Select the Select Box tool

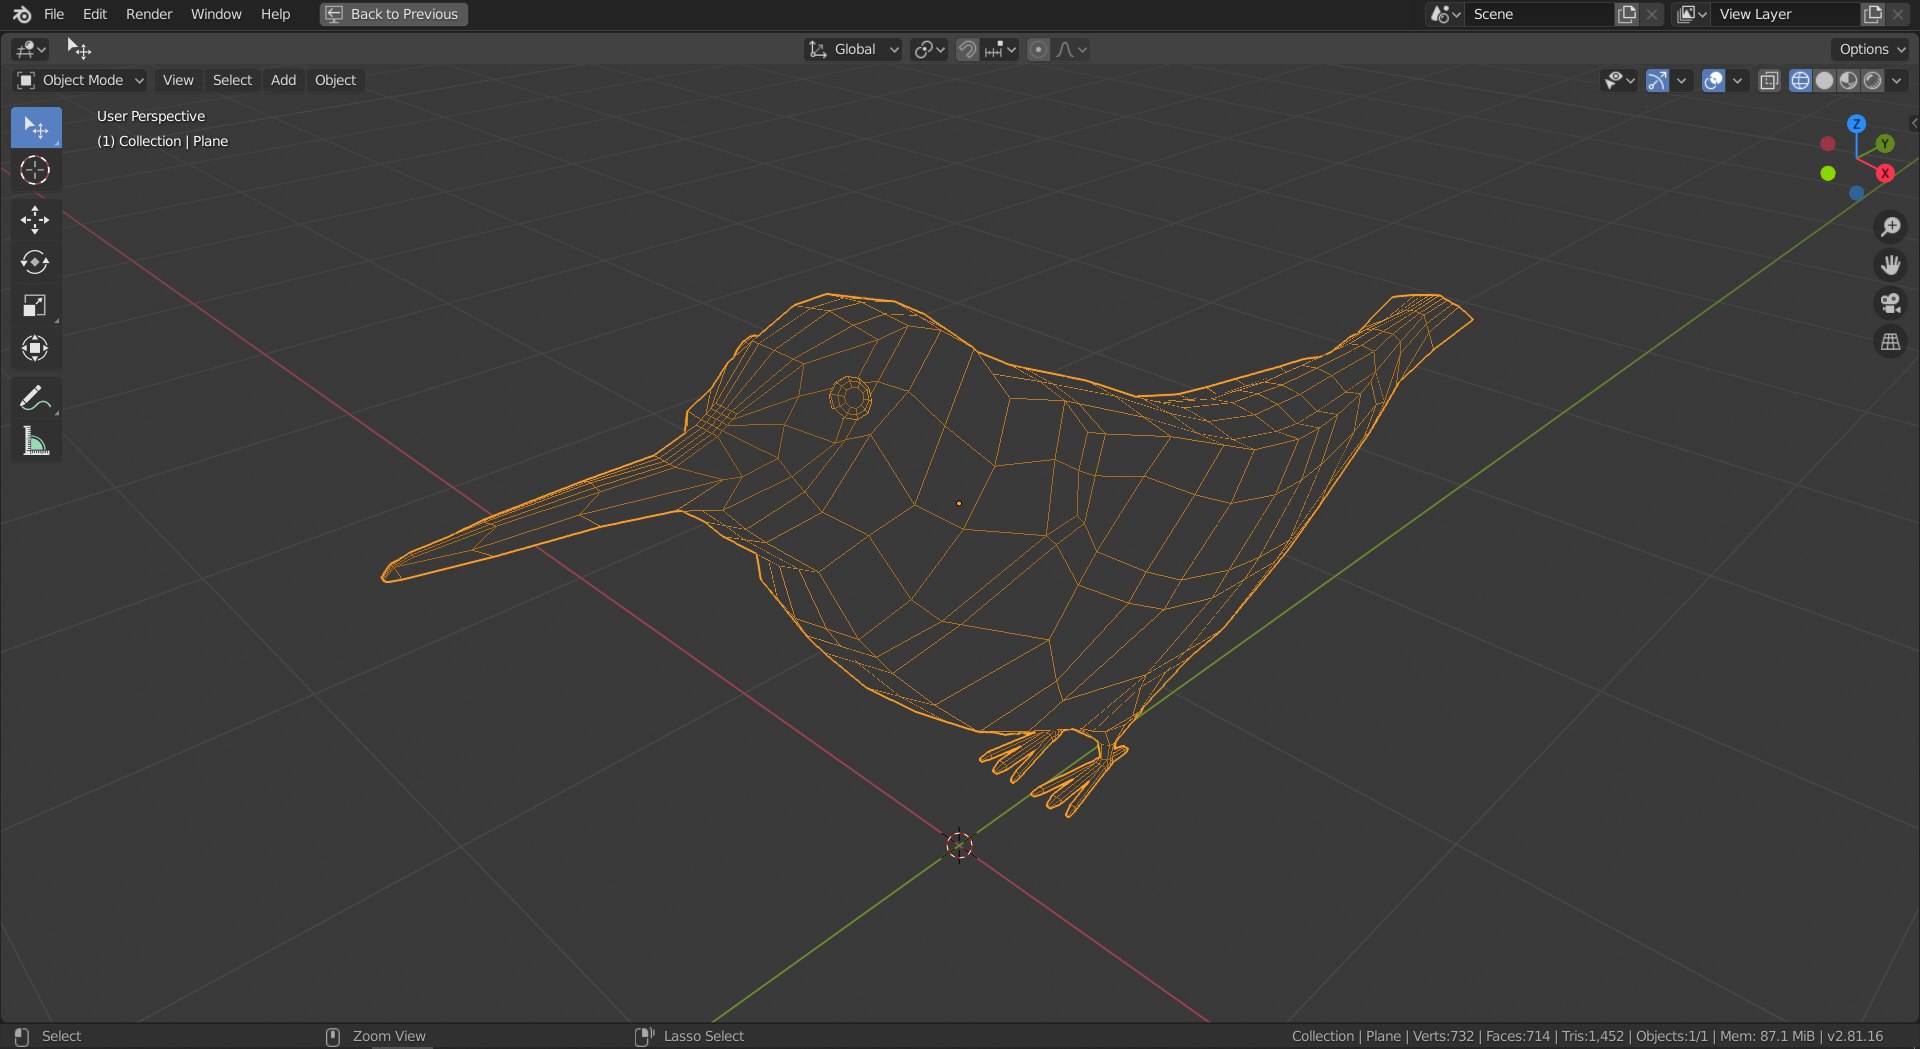coord(36,128)
